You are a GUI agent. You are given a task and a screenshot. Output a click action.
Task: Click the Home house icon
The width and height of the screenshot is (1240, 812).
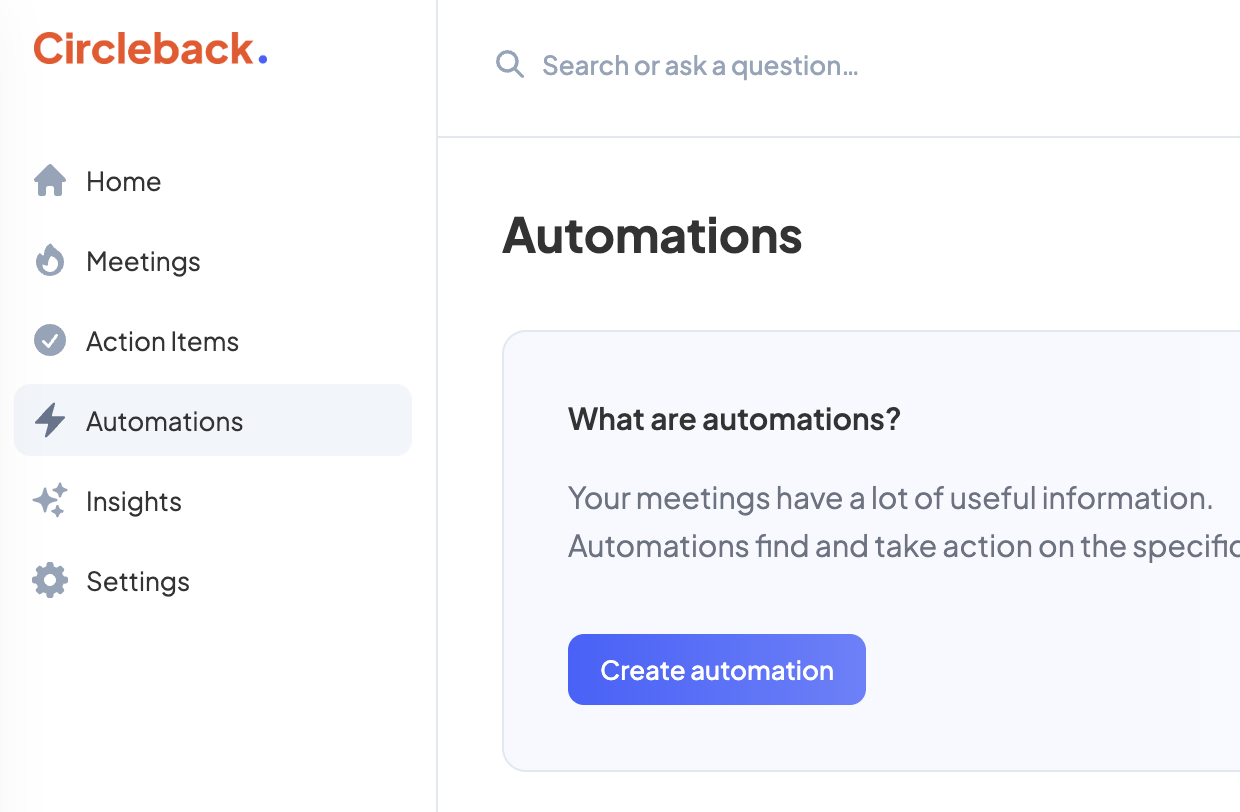point(50,181)
